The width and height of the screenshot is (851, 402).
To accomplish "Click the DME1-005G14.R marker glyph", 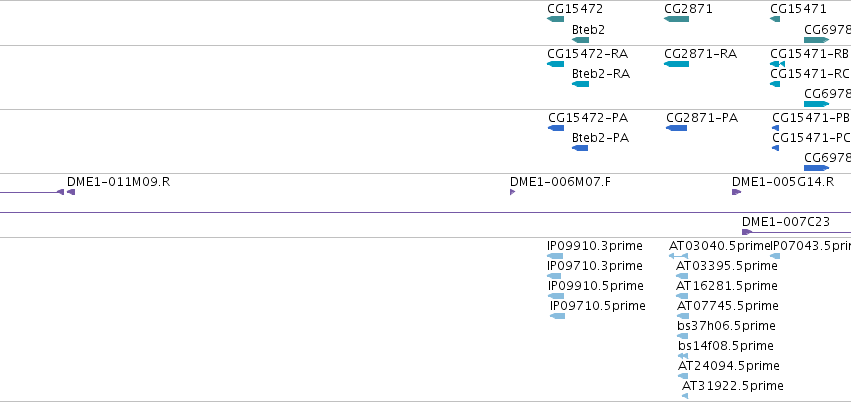I will click(x=736, y=192).
